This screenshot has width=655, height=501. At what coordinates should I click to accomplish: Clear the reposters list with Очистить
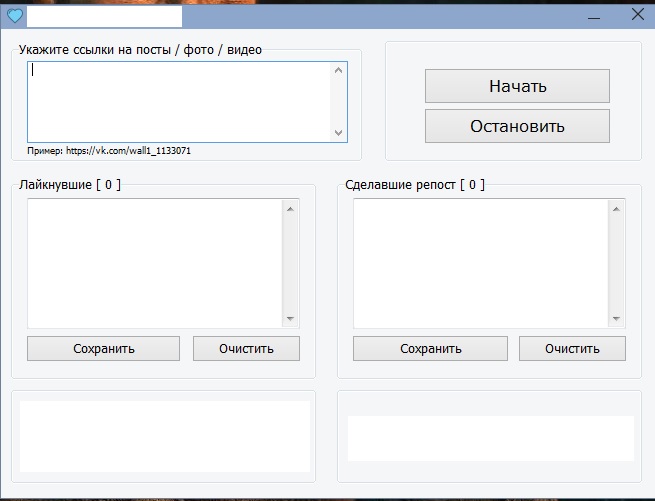coord(572,349)
